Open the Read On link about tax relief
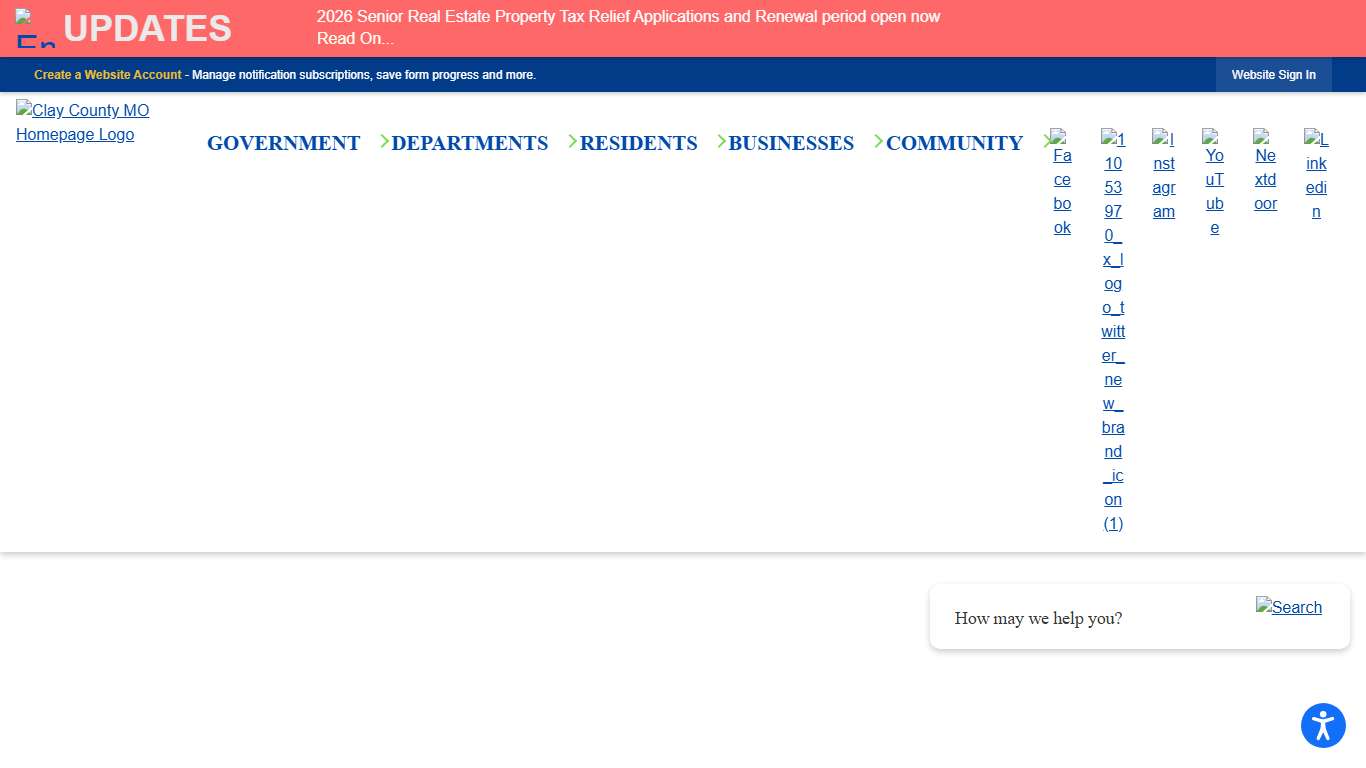 click(x=355, y=38)
